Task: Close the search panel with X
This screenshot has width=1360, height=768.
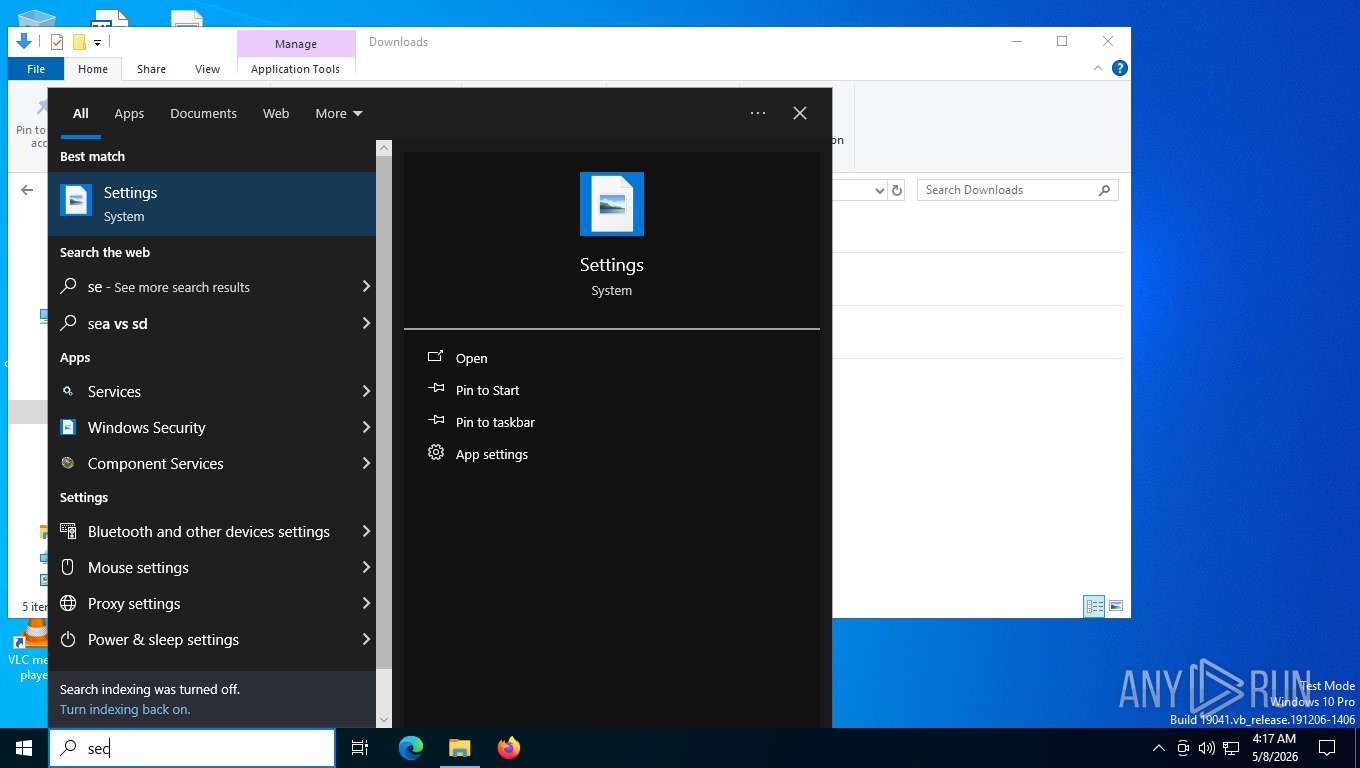Action: tap(800, 113)
